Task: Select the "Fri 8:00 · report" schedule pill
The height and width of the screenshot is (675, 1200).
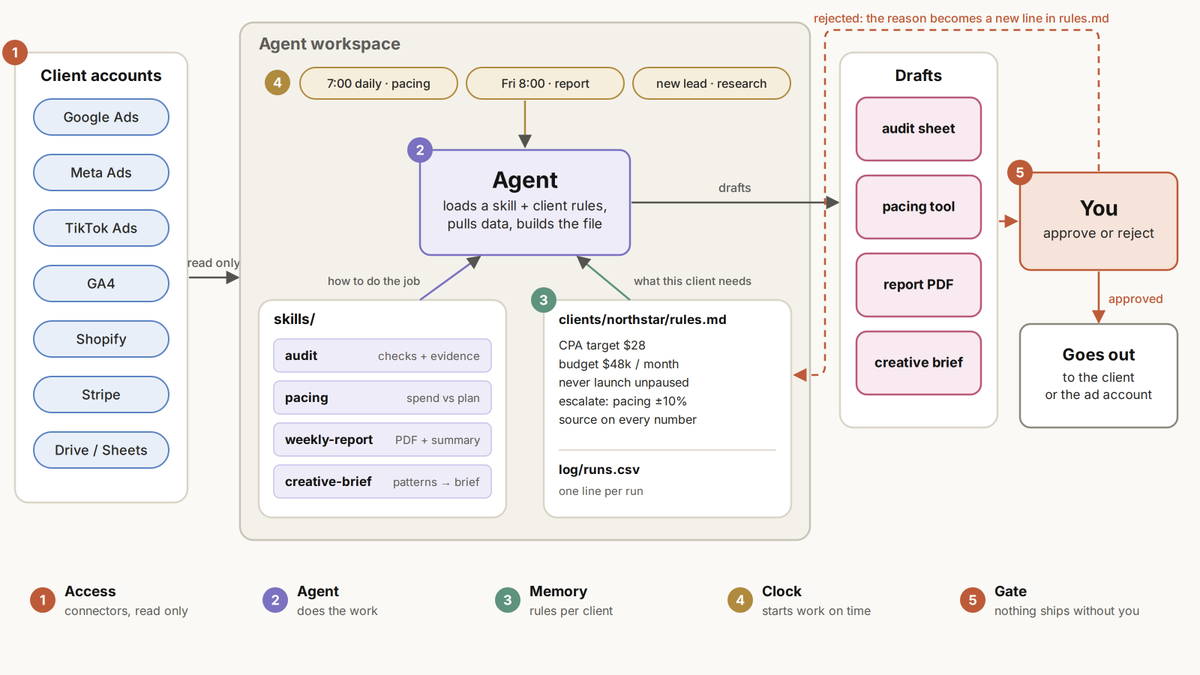Action: point(545,84)
